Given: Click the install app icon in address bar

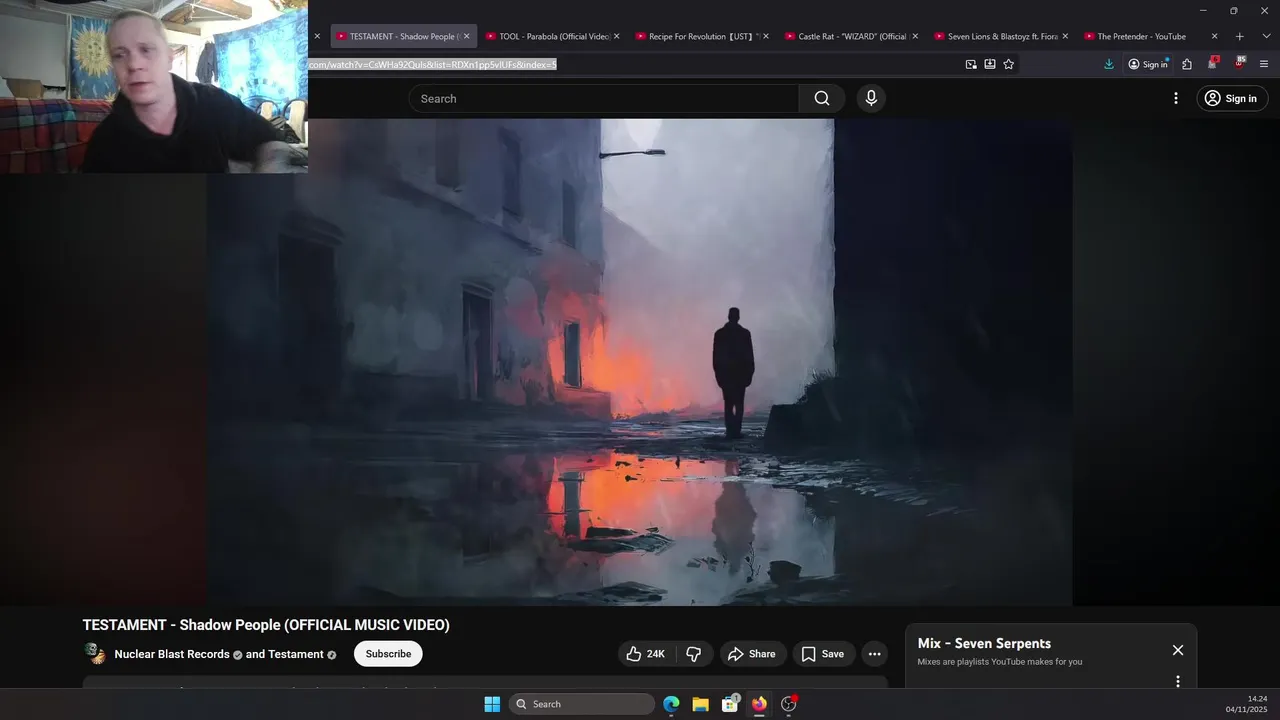Looking at the screenshot, I should (x=990, y=64).
